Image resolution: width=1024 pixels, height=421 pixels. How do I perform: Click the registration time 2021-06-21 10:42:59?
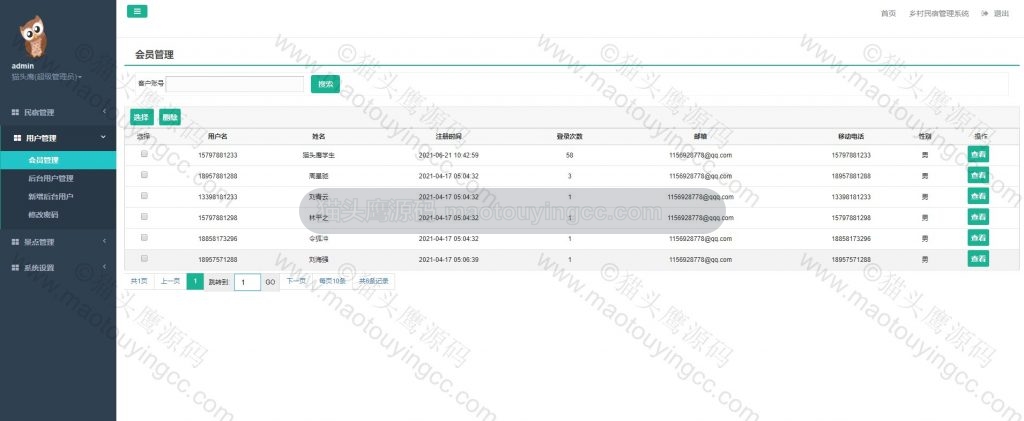449,155
